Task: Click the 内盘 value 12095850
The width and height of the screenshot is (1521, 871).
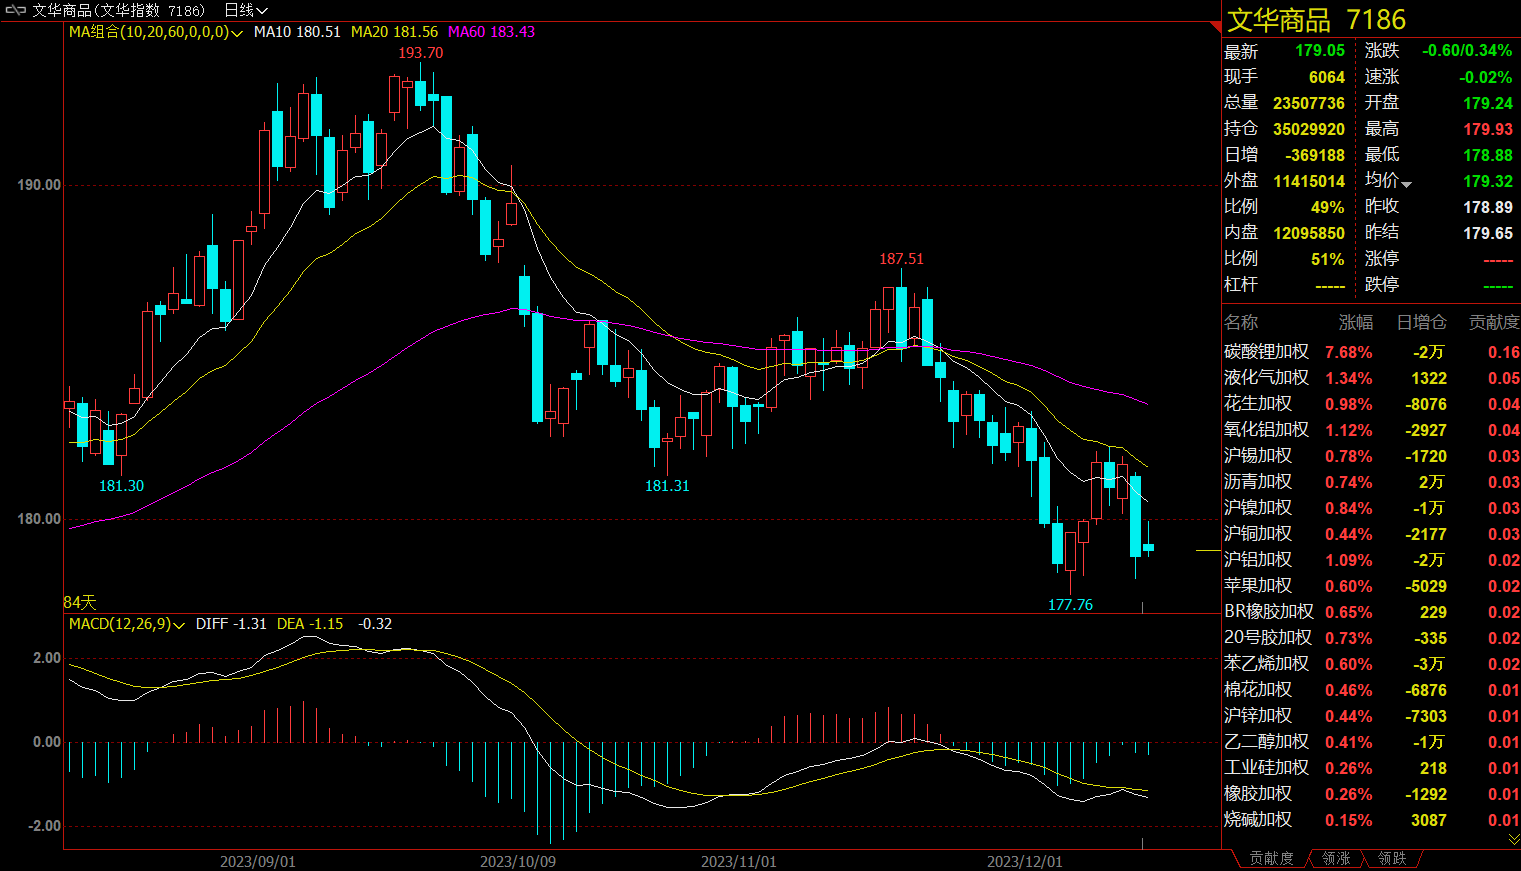Action: [1309, 233]
